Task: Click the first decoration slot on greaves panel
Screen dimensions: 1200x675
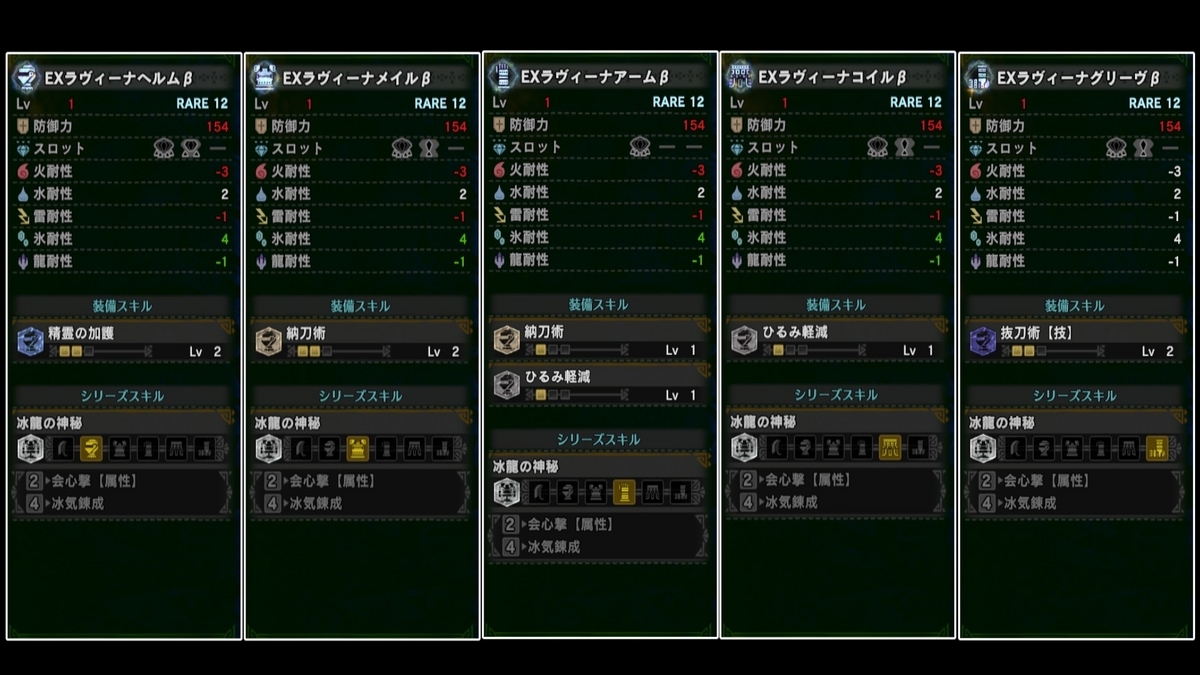Action: [x=1117, y=149]
